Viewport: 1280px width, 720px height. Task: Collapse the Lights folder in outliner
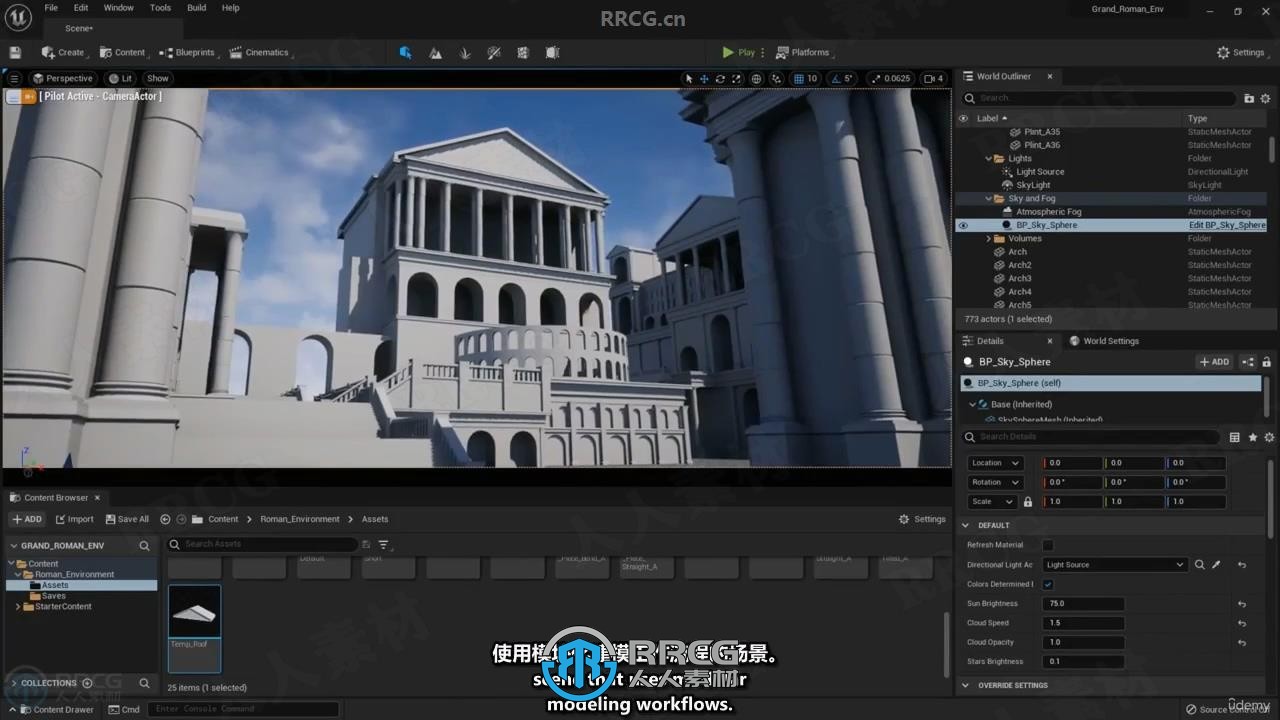tap(989, 158)
